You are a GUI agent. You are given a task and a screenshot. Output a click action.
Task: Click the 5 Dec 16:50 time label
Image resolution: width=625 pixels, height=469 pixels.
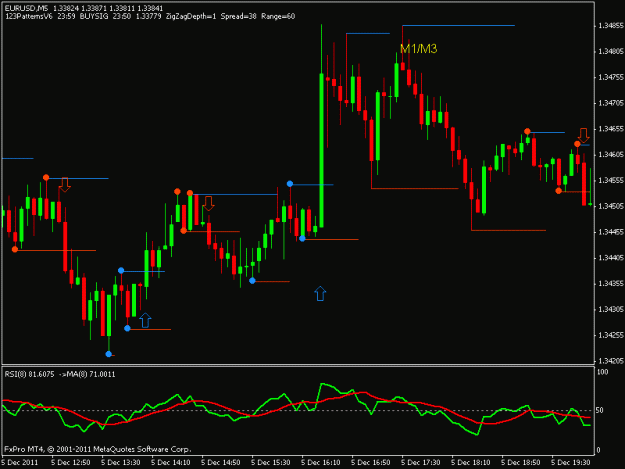point(371,462)
